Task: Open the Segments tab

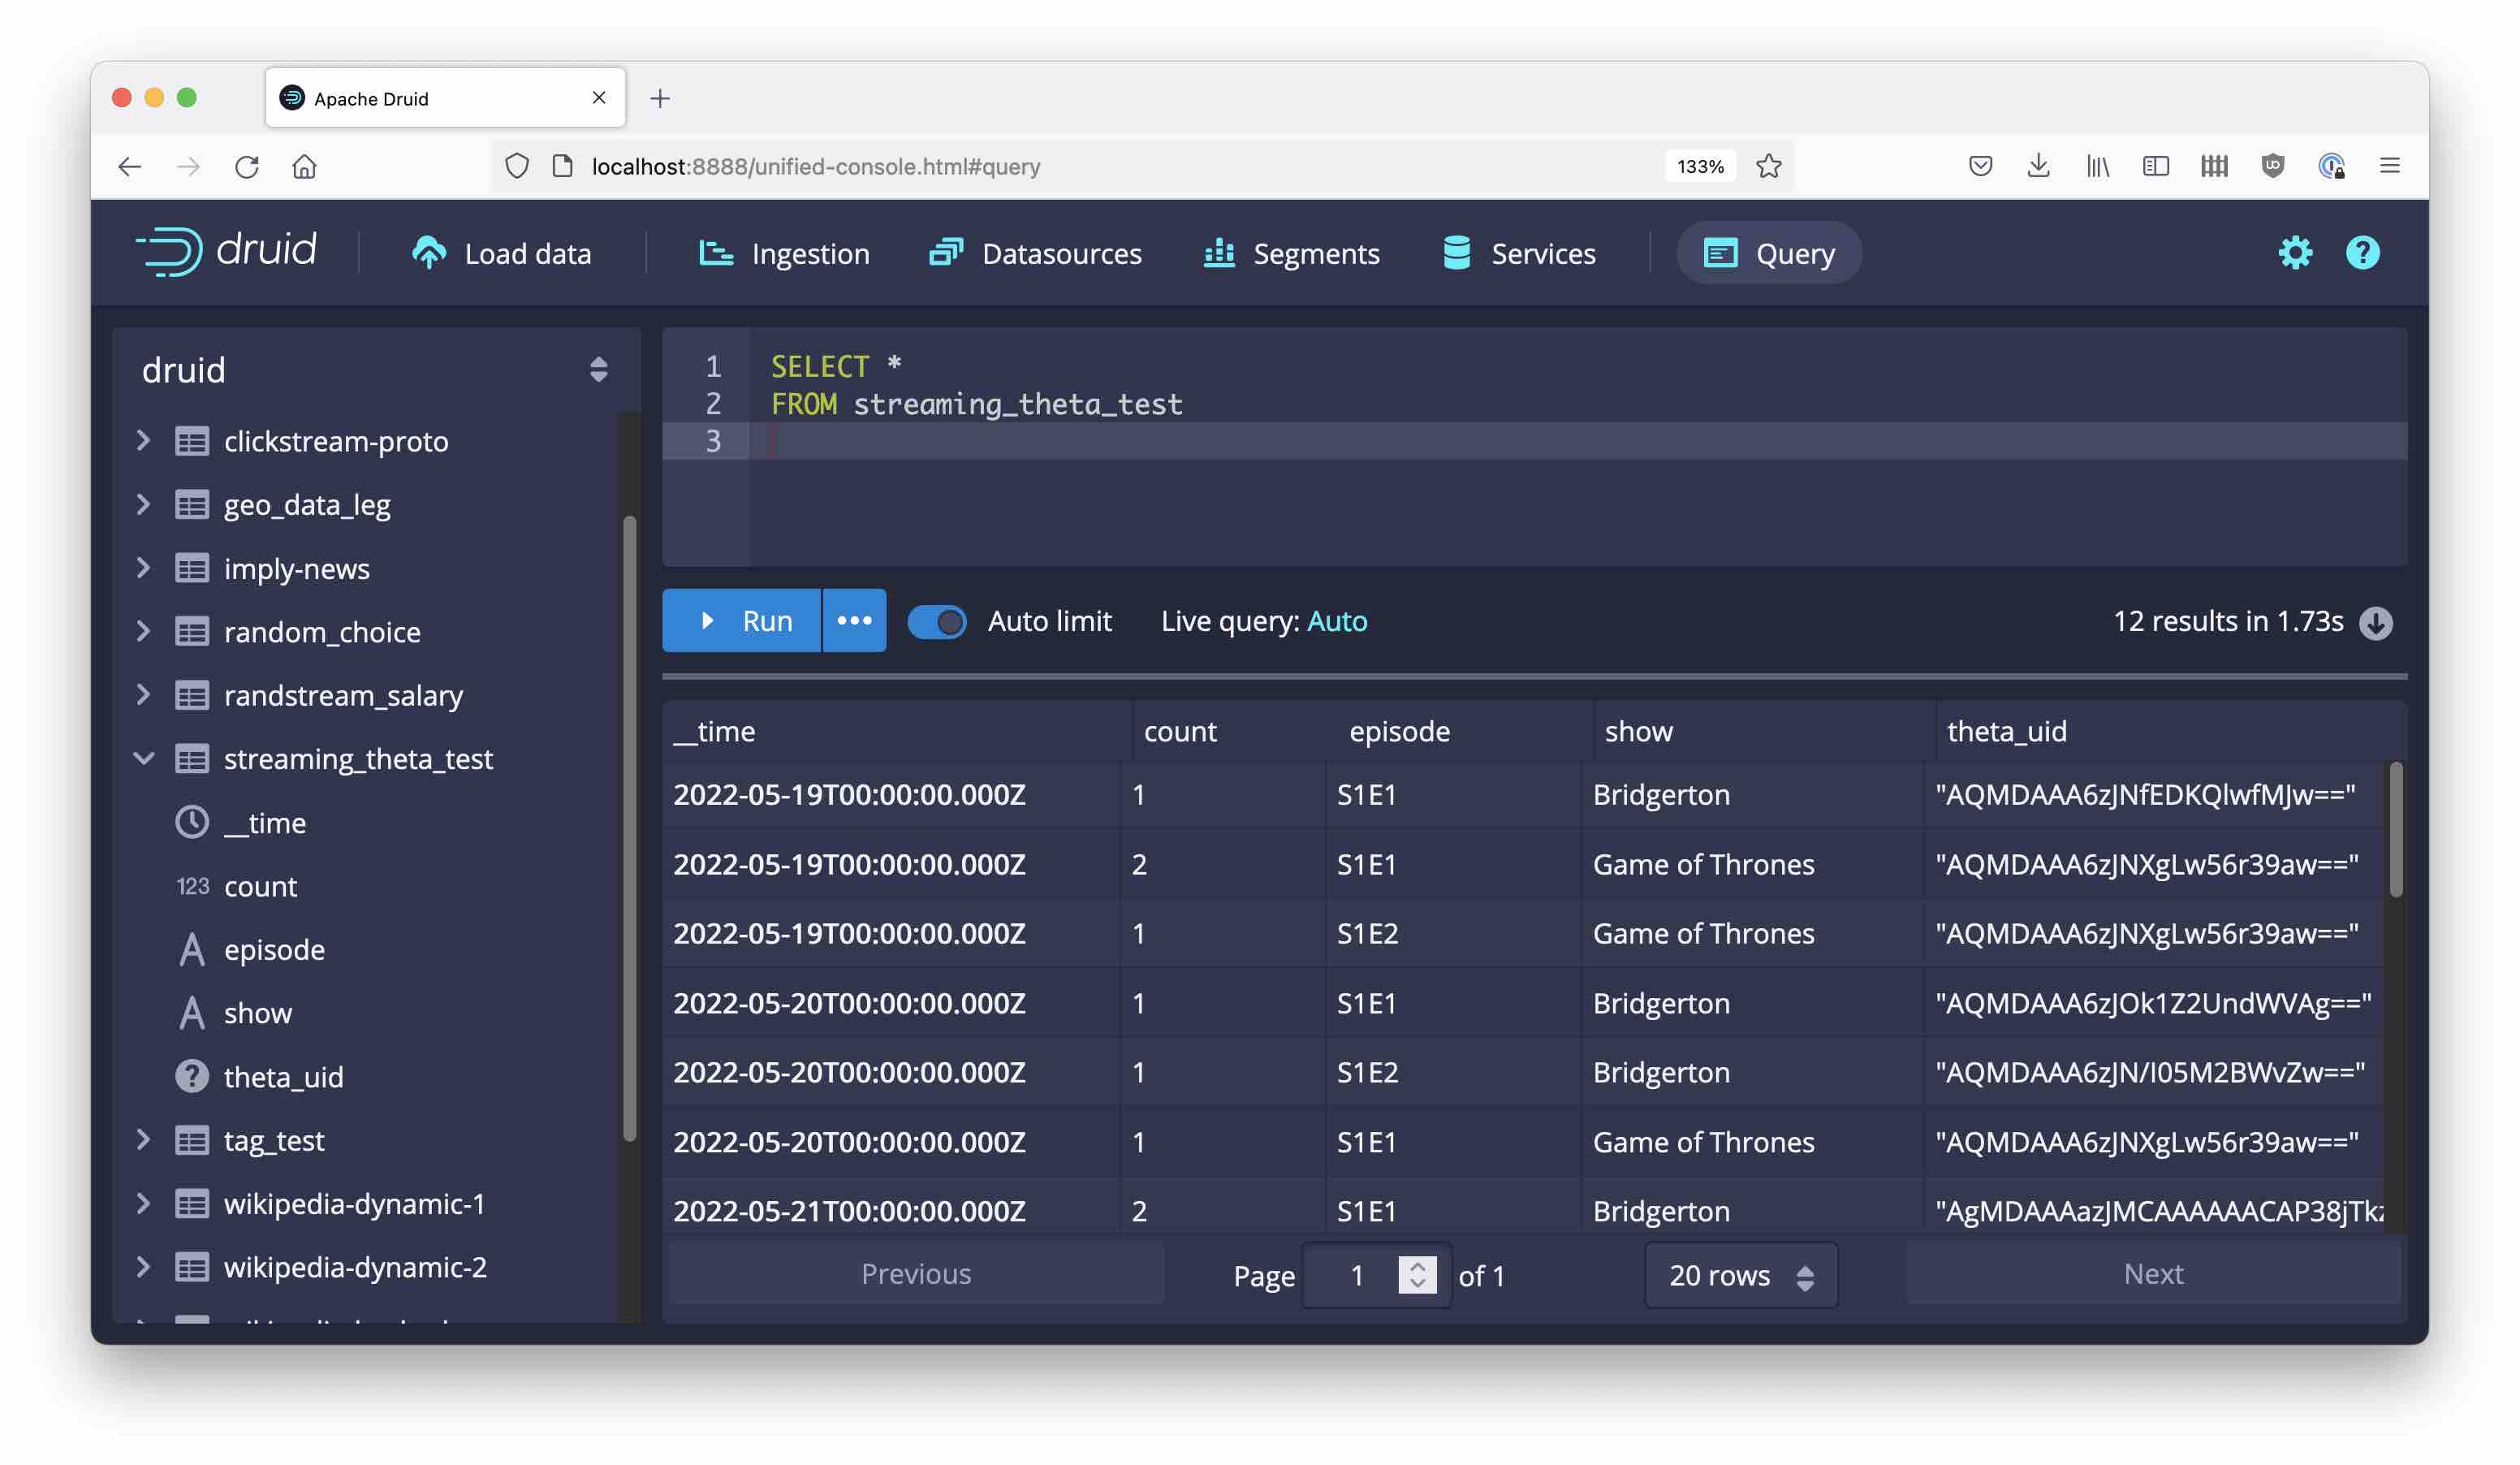Action: pyautogui.click(x=1290, y=254)
